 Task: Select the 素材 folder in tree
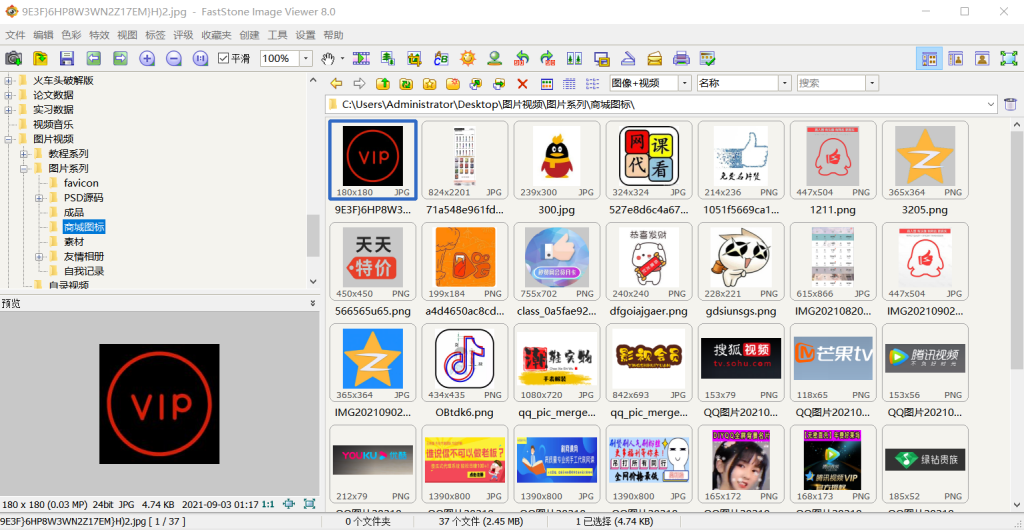pos(74,242)
